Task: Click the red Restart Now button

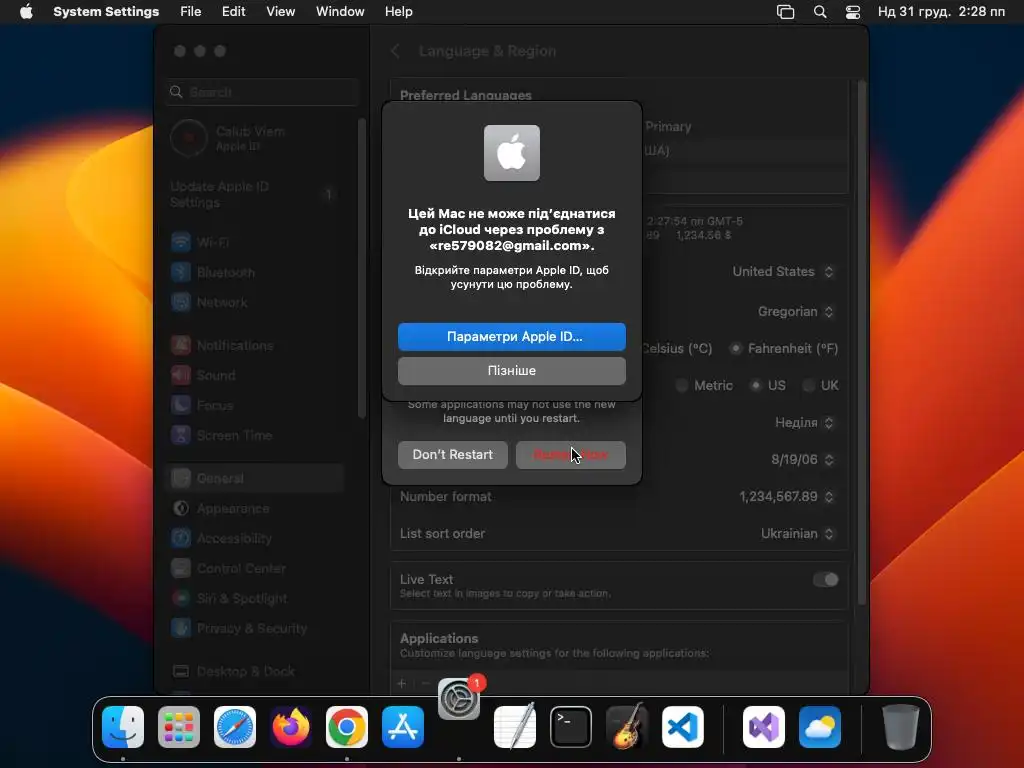Action: tap(571, 455)
